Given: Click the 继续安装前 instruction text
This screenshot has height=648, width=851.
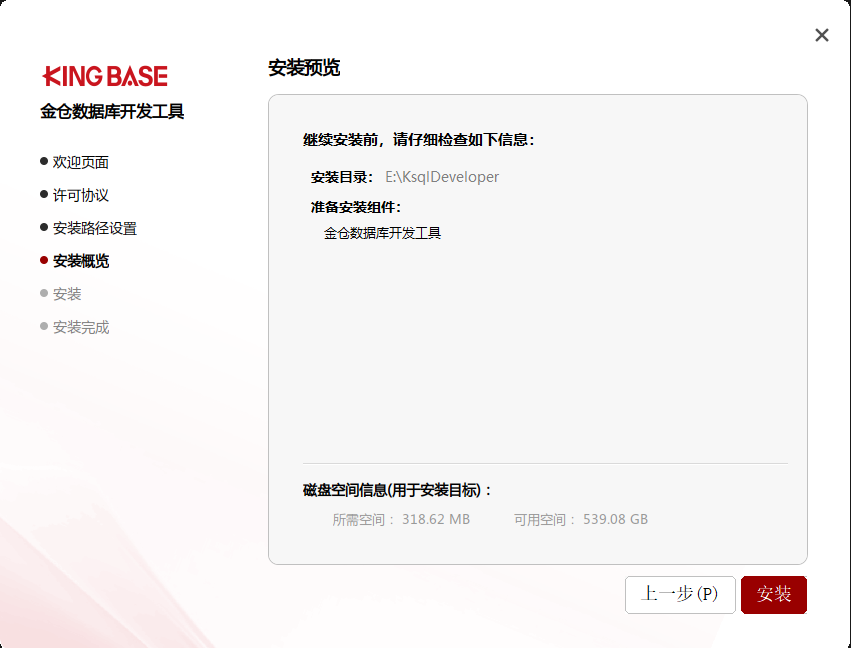Looking at the screenshot, I should point(419,140).
